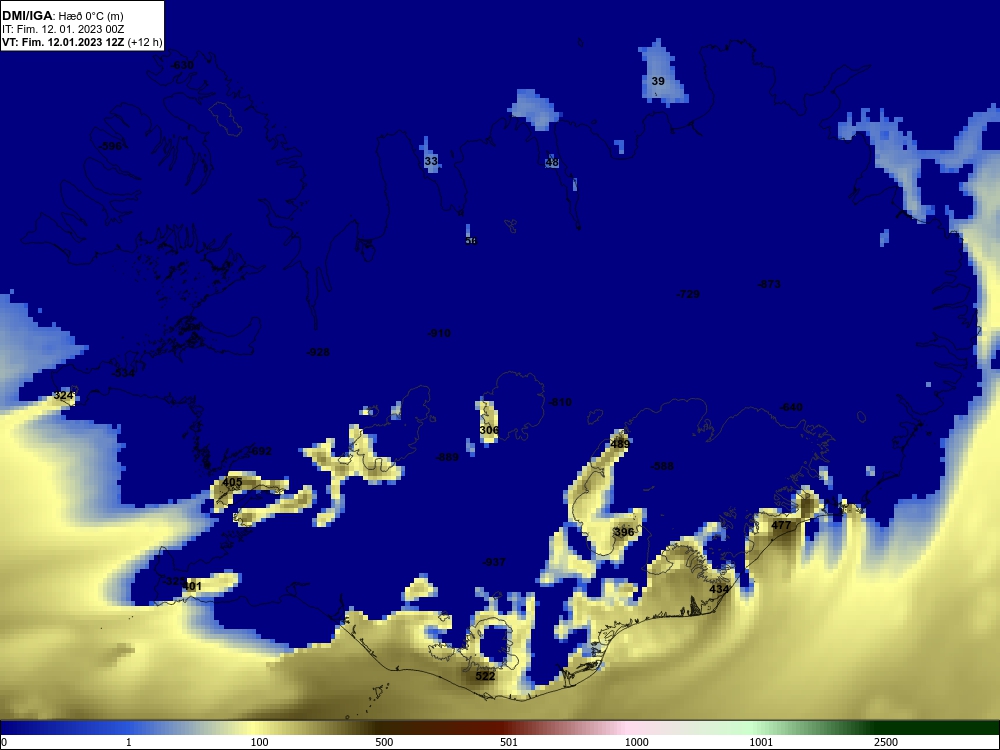This screenshot has width=1000, height=750.
Task: Click the value -873 on the map
Action: (x=768, y=284)
